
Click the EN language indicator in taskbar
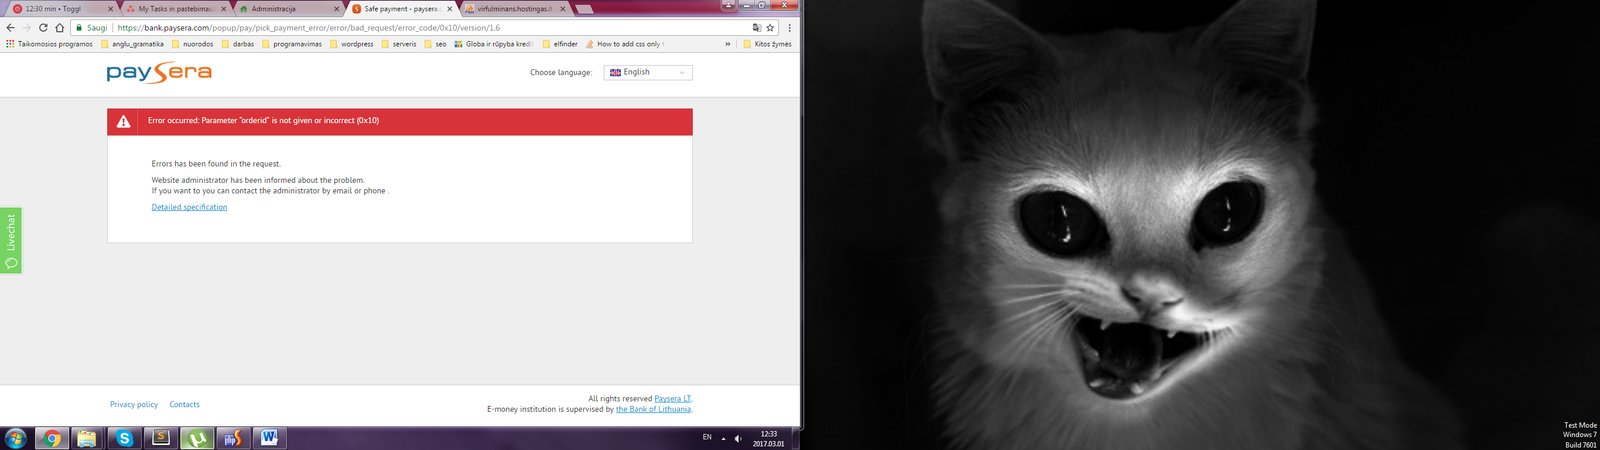click(707, 437)
